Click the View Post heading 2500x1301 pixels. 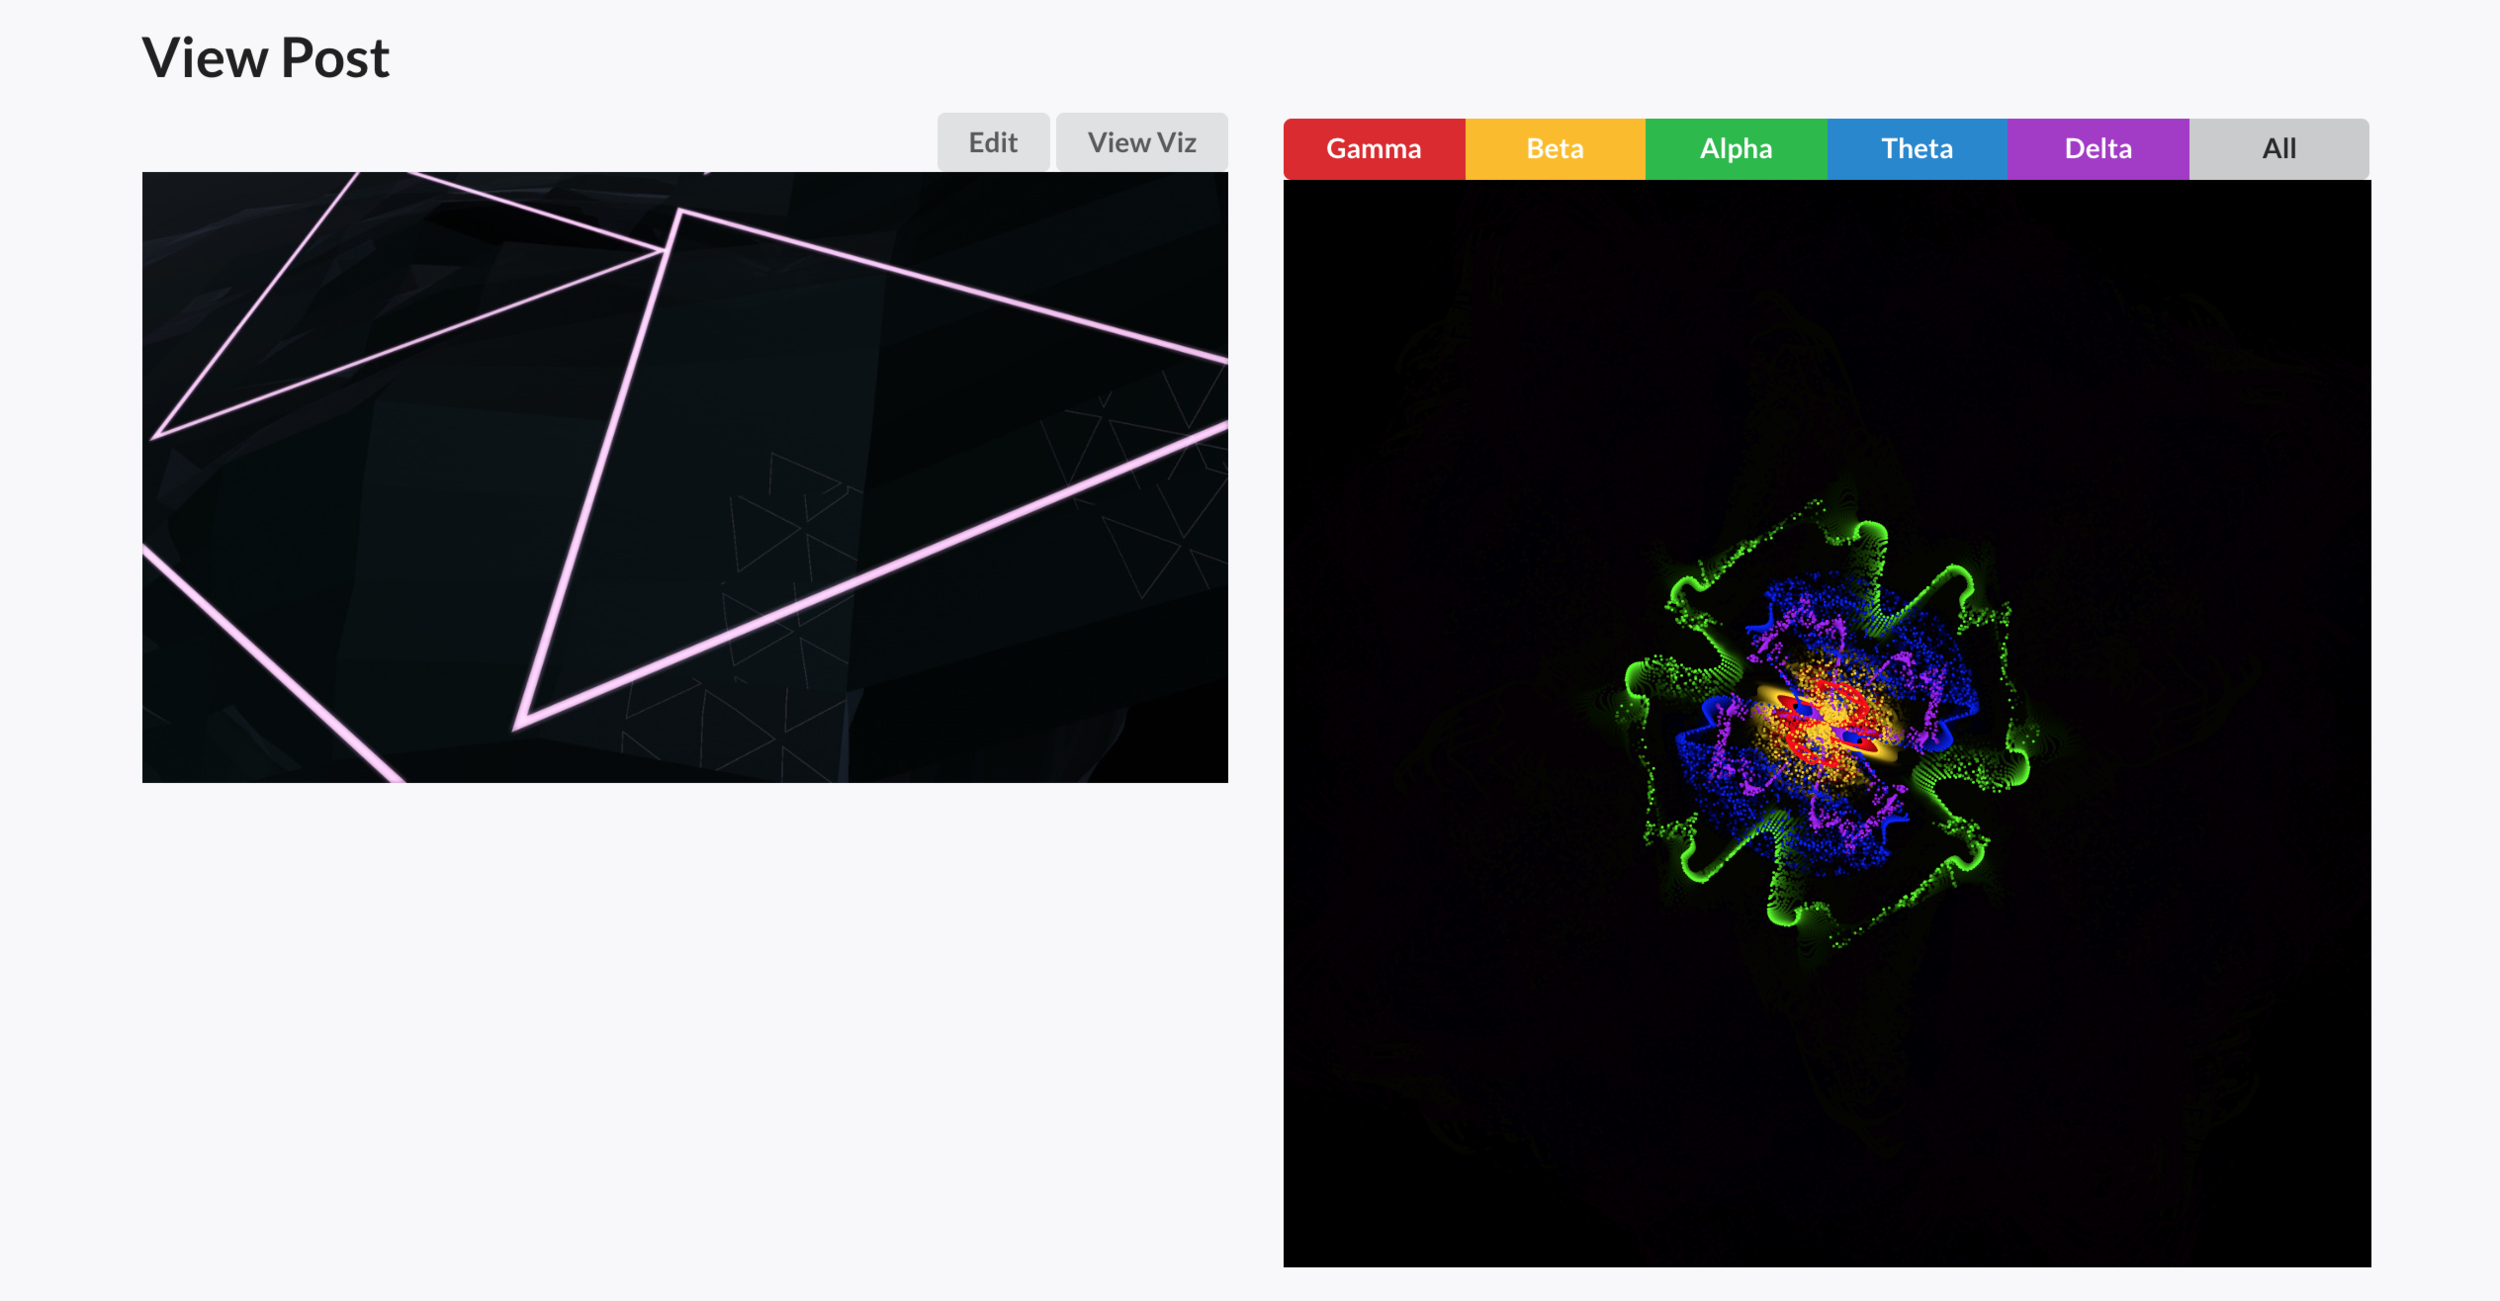265,58
